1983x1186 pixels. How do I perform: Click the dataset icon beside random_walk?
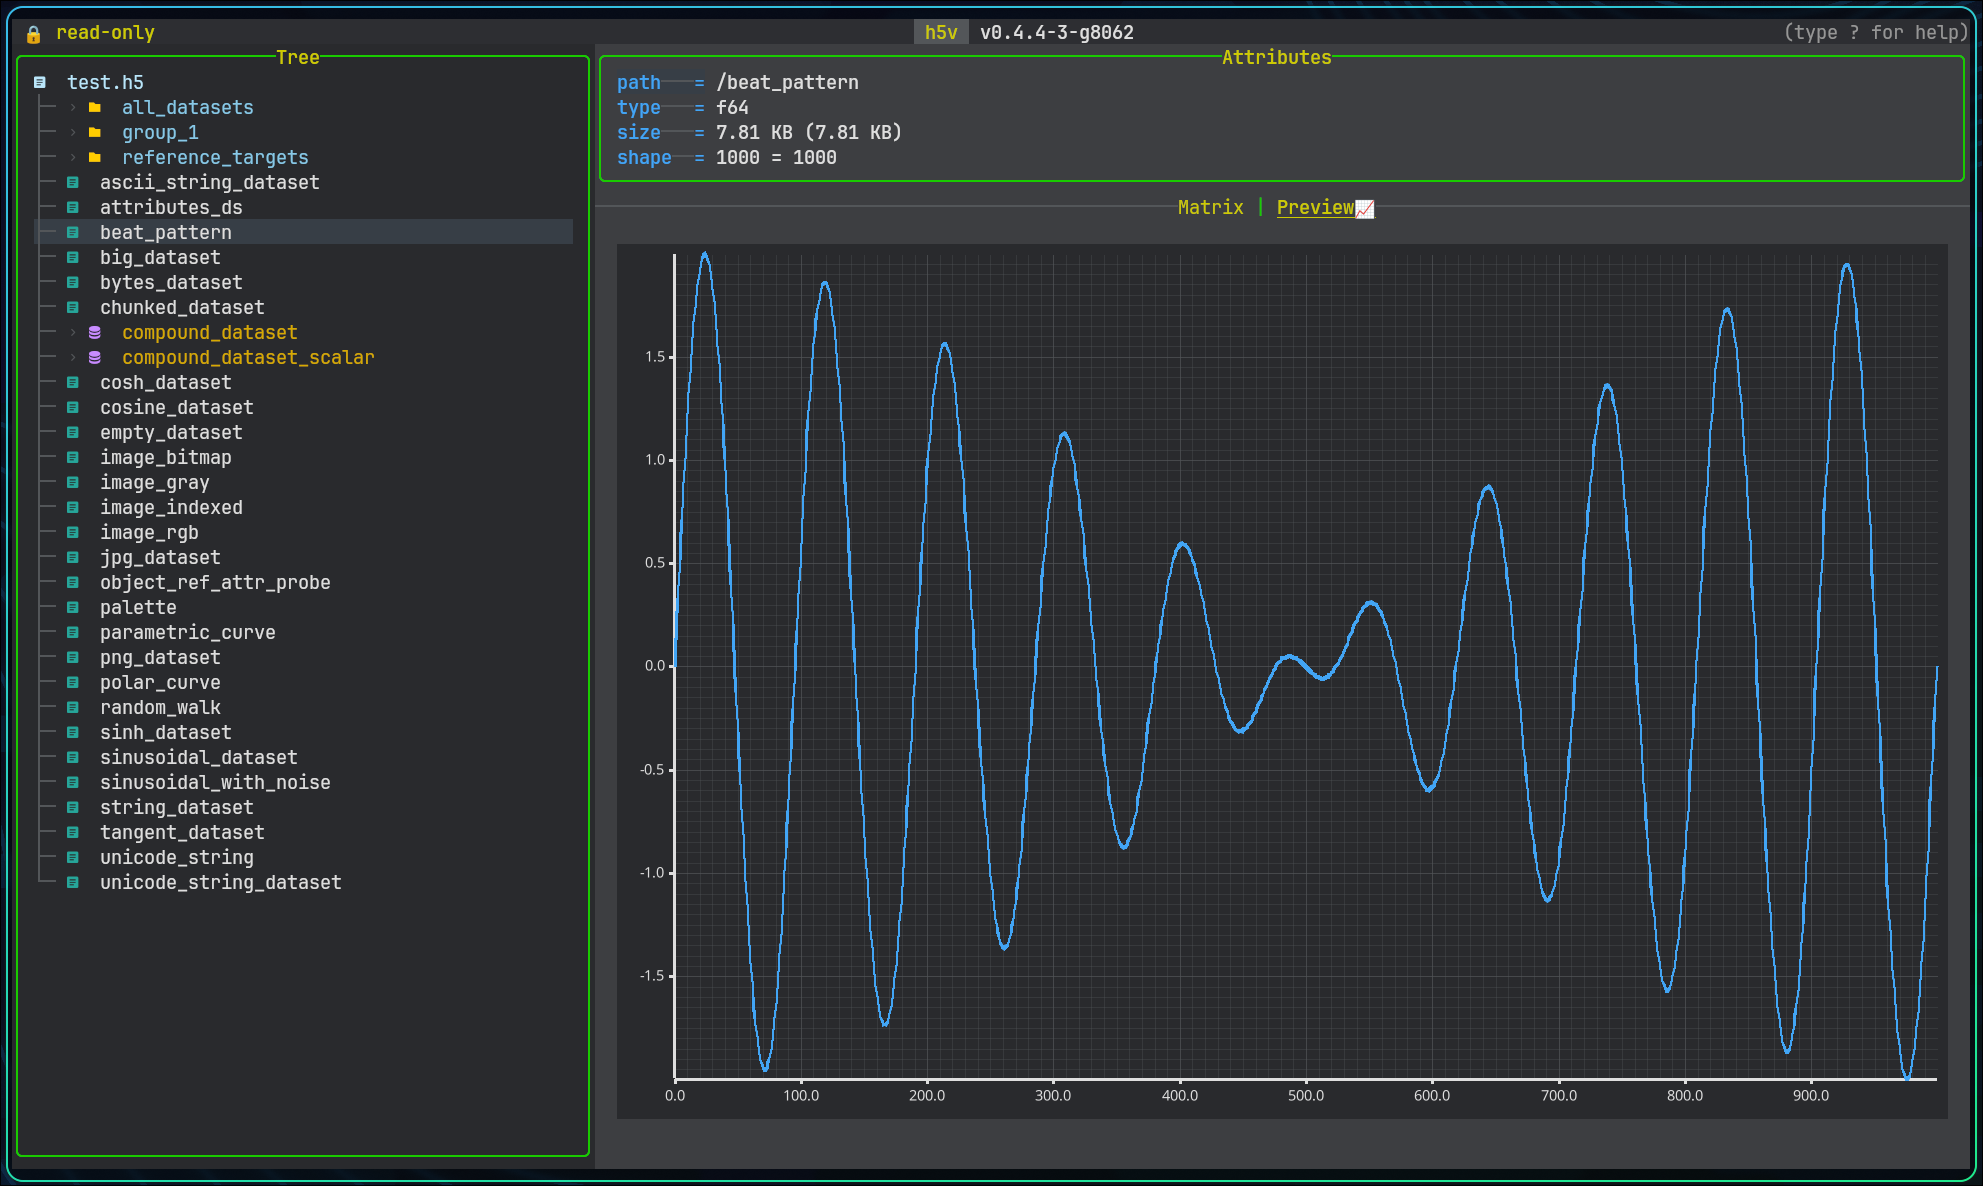click(73, 707)
